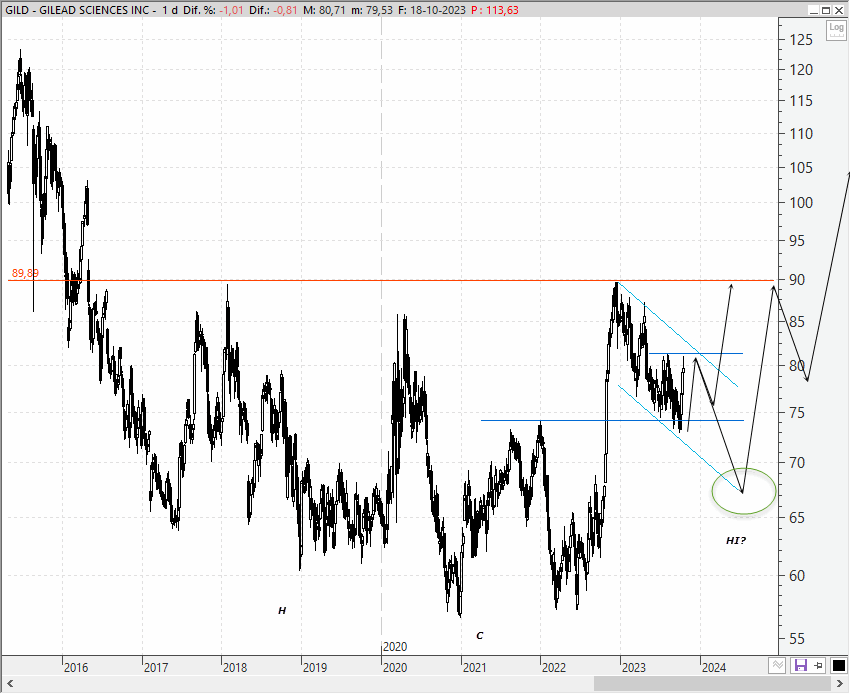Click the 2024 label on time axis

click(714, 667)
